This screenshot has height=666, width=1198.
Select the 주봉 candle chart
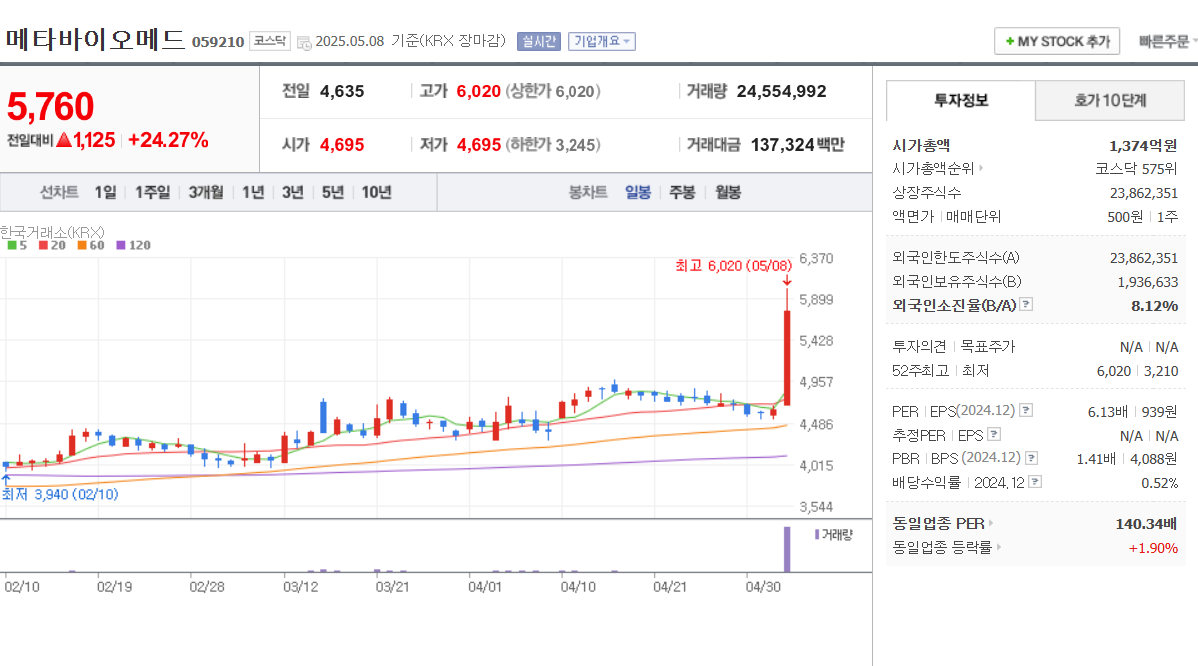coord(682,192)
